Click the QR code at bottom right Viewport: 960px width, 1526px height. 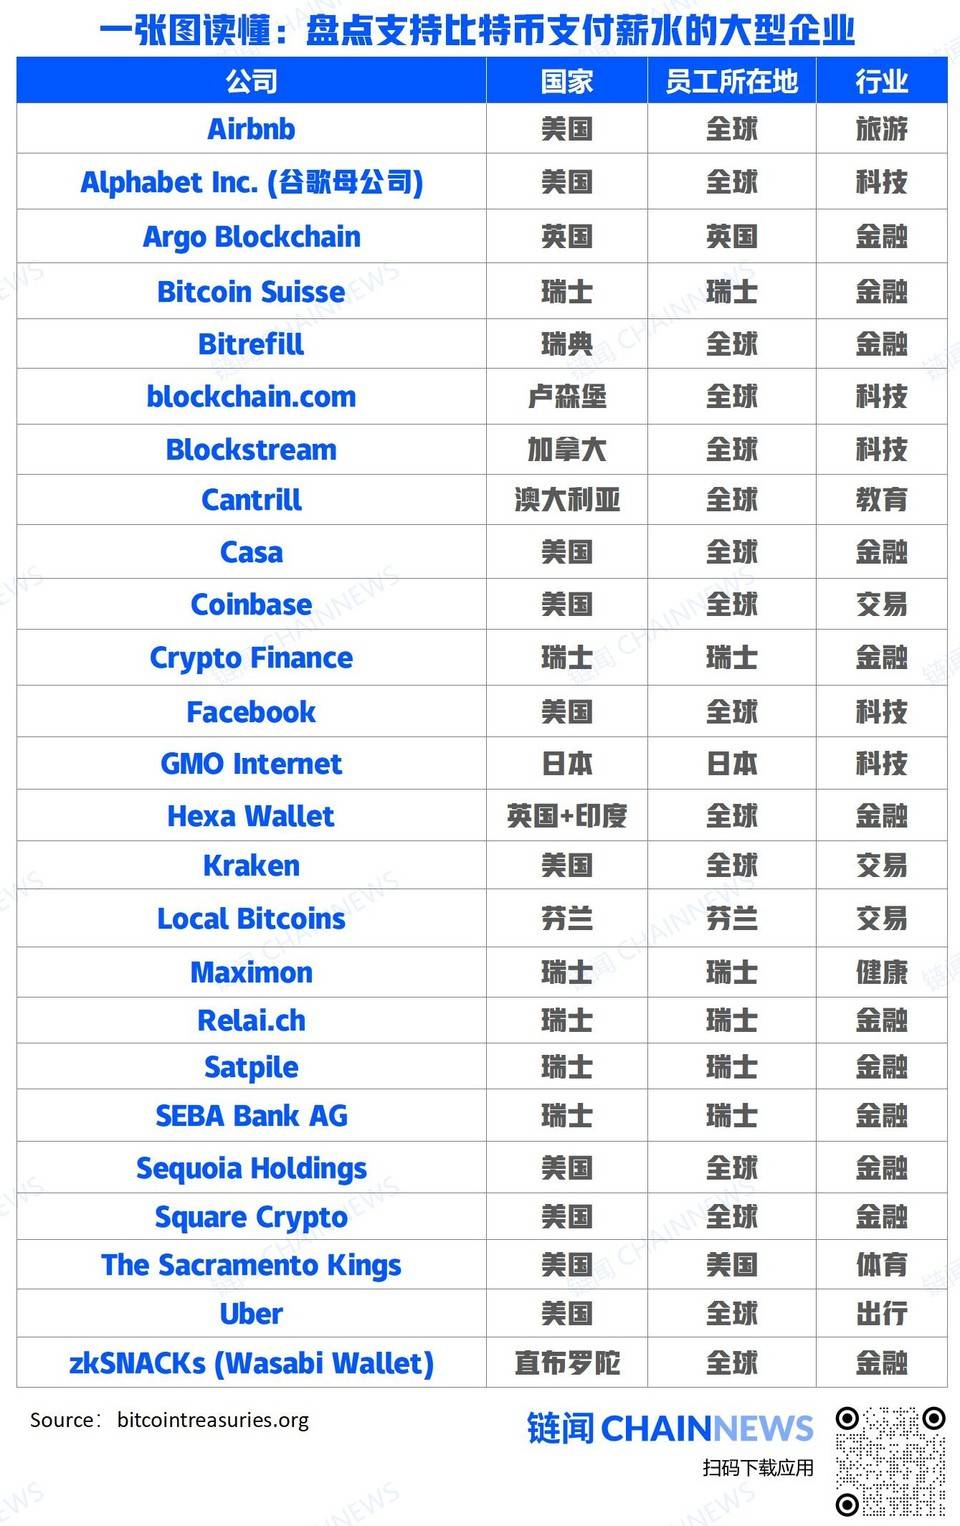point(890,1461)
